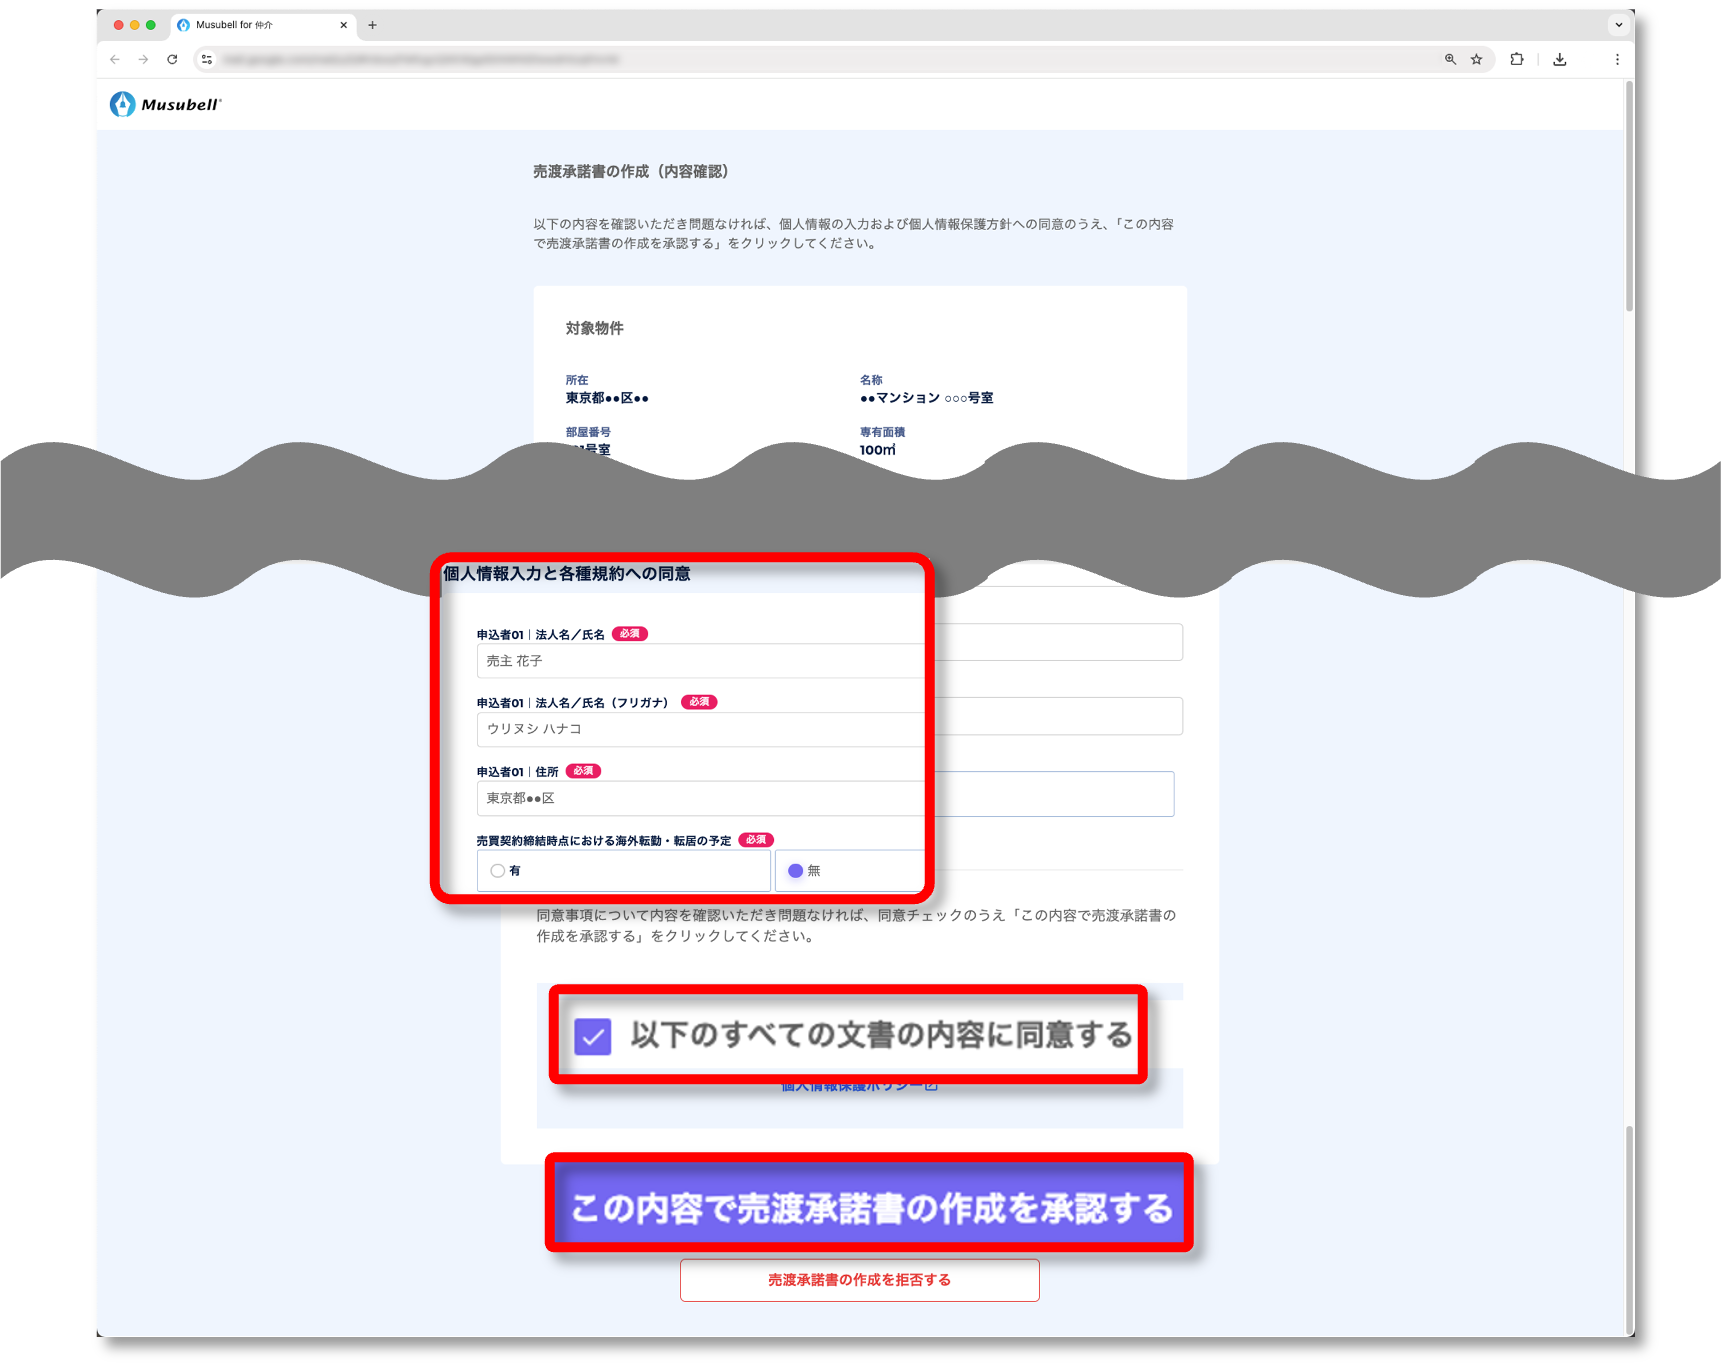
Task: Select the 有 radio option
Action: coord(498,871)
